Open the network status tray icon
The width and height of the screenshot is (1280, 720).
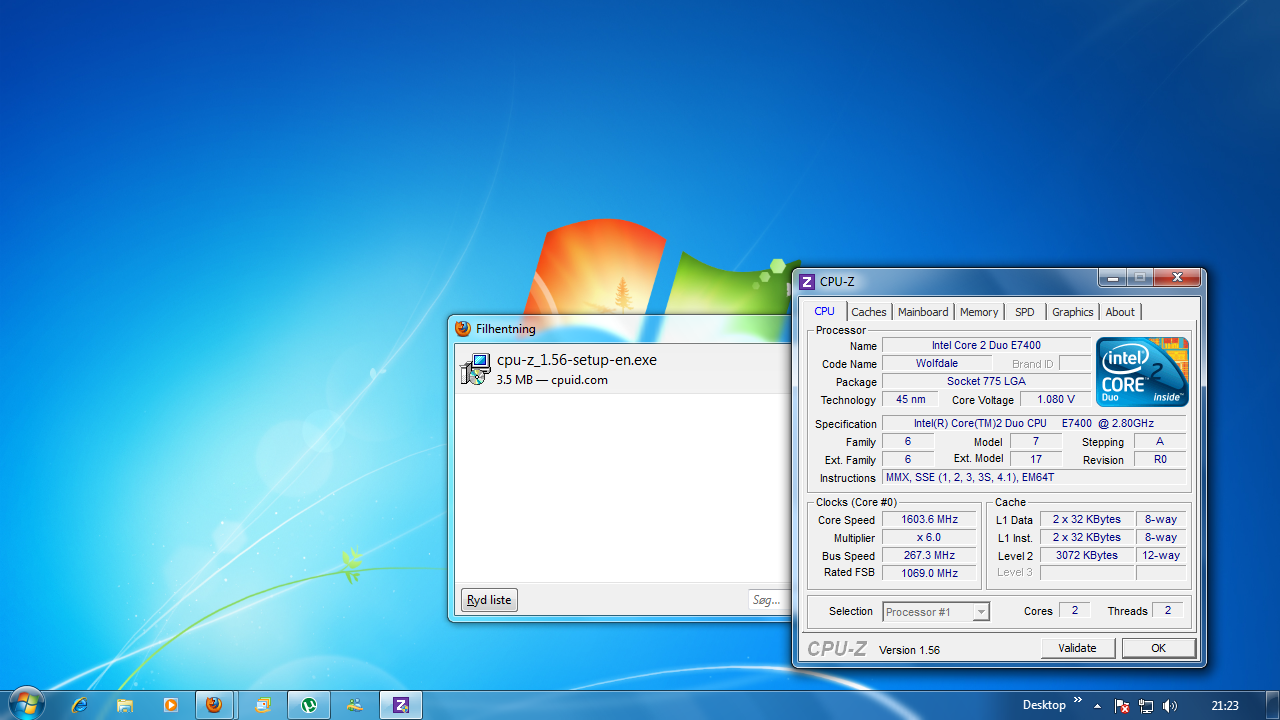click(1146, 706)
